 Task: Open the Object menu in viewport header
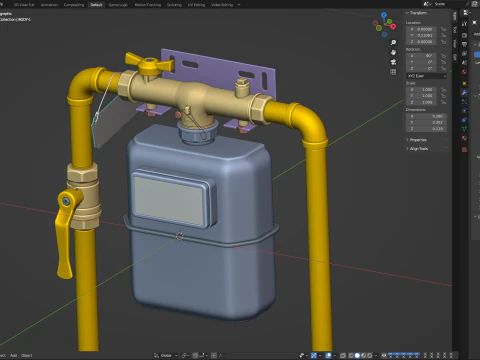[27, 355]
